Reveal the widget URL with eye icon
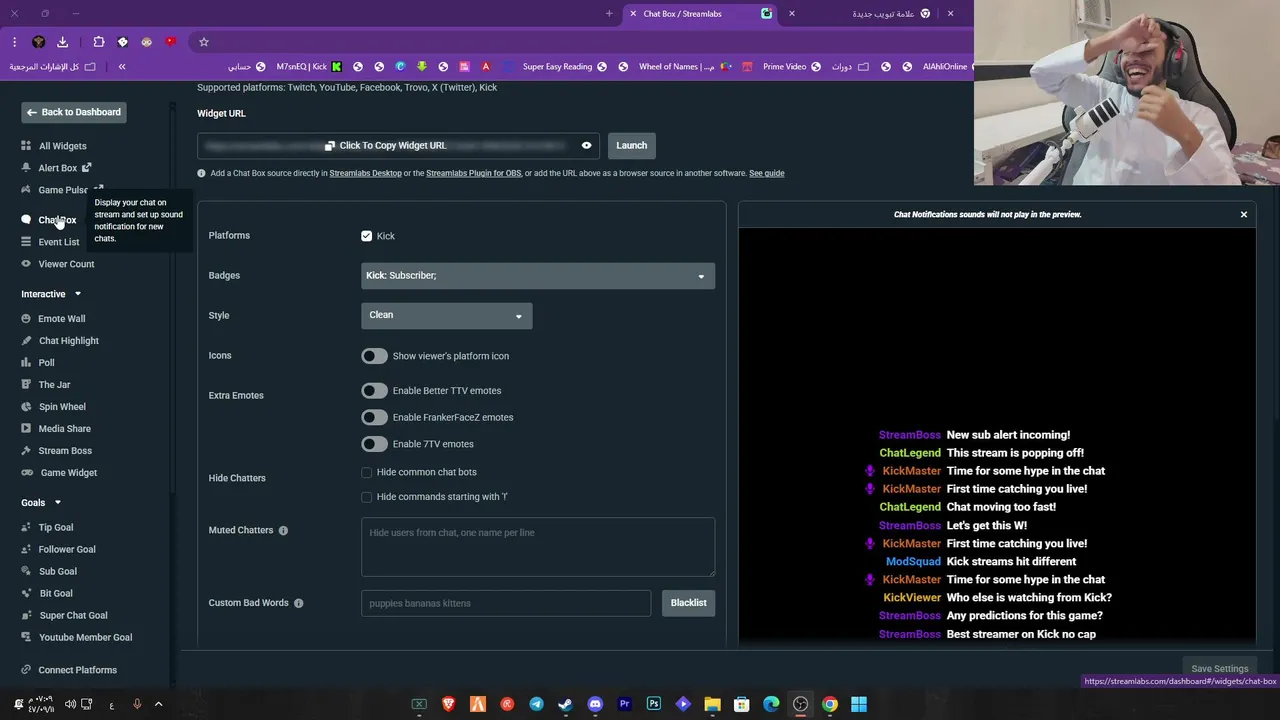 [x=587, y=146]
